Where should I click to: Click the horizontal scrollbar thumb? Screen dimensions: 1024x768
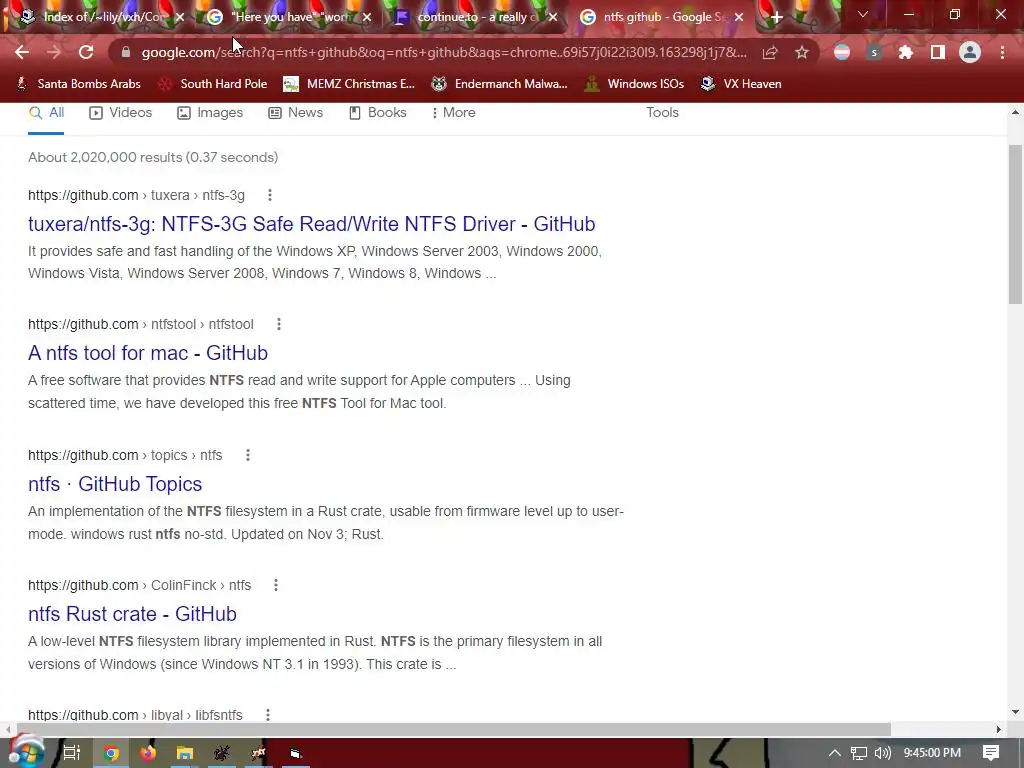(454, 729)
